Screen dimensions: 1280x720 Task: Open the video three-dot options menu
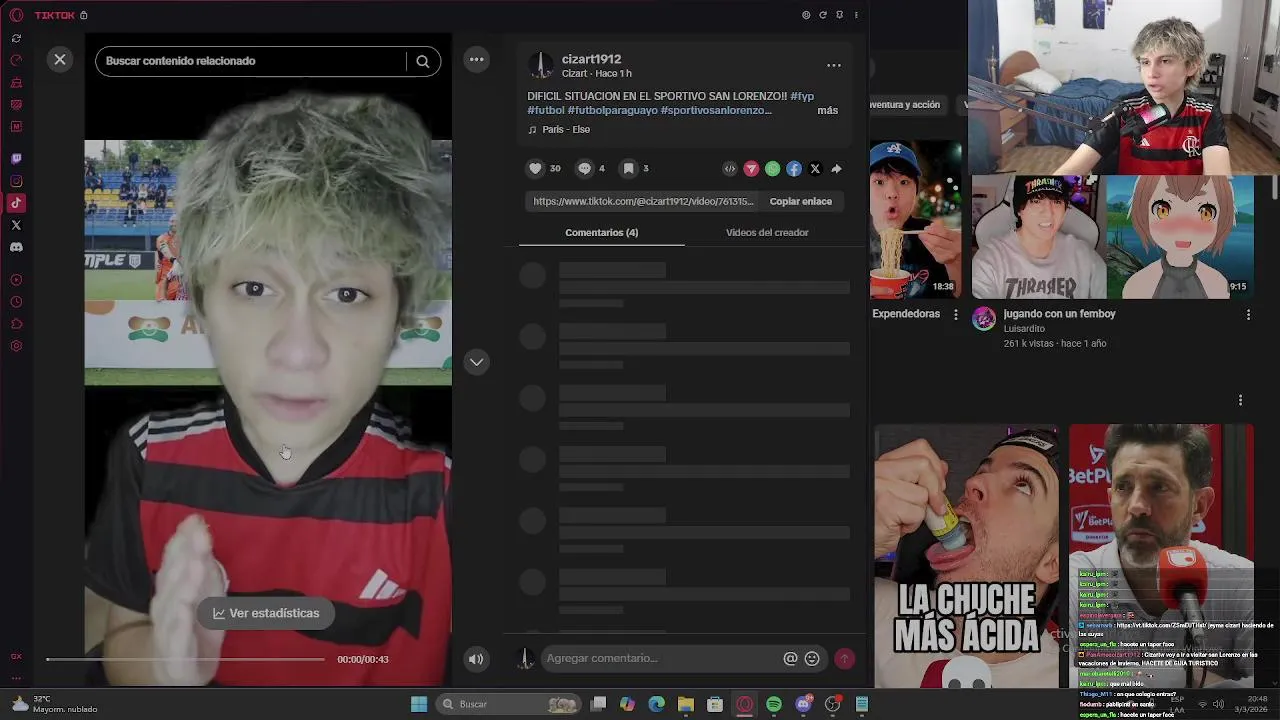[x=477, y=60]
